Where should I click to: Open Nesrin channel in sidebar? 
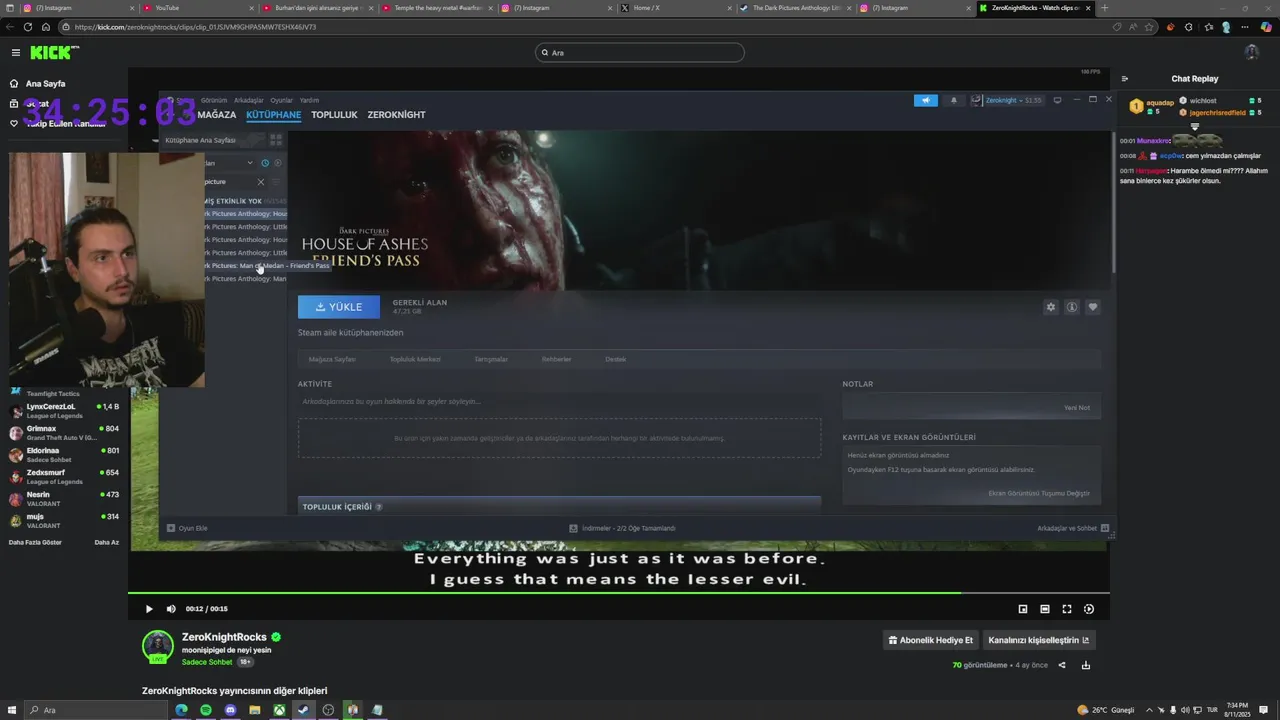64,499
